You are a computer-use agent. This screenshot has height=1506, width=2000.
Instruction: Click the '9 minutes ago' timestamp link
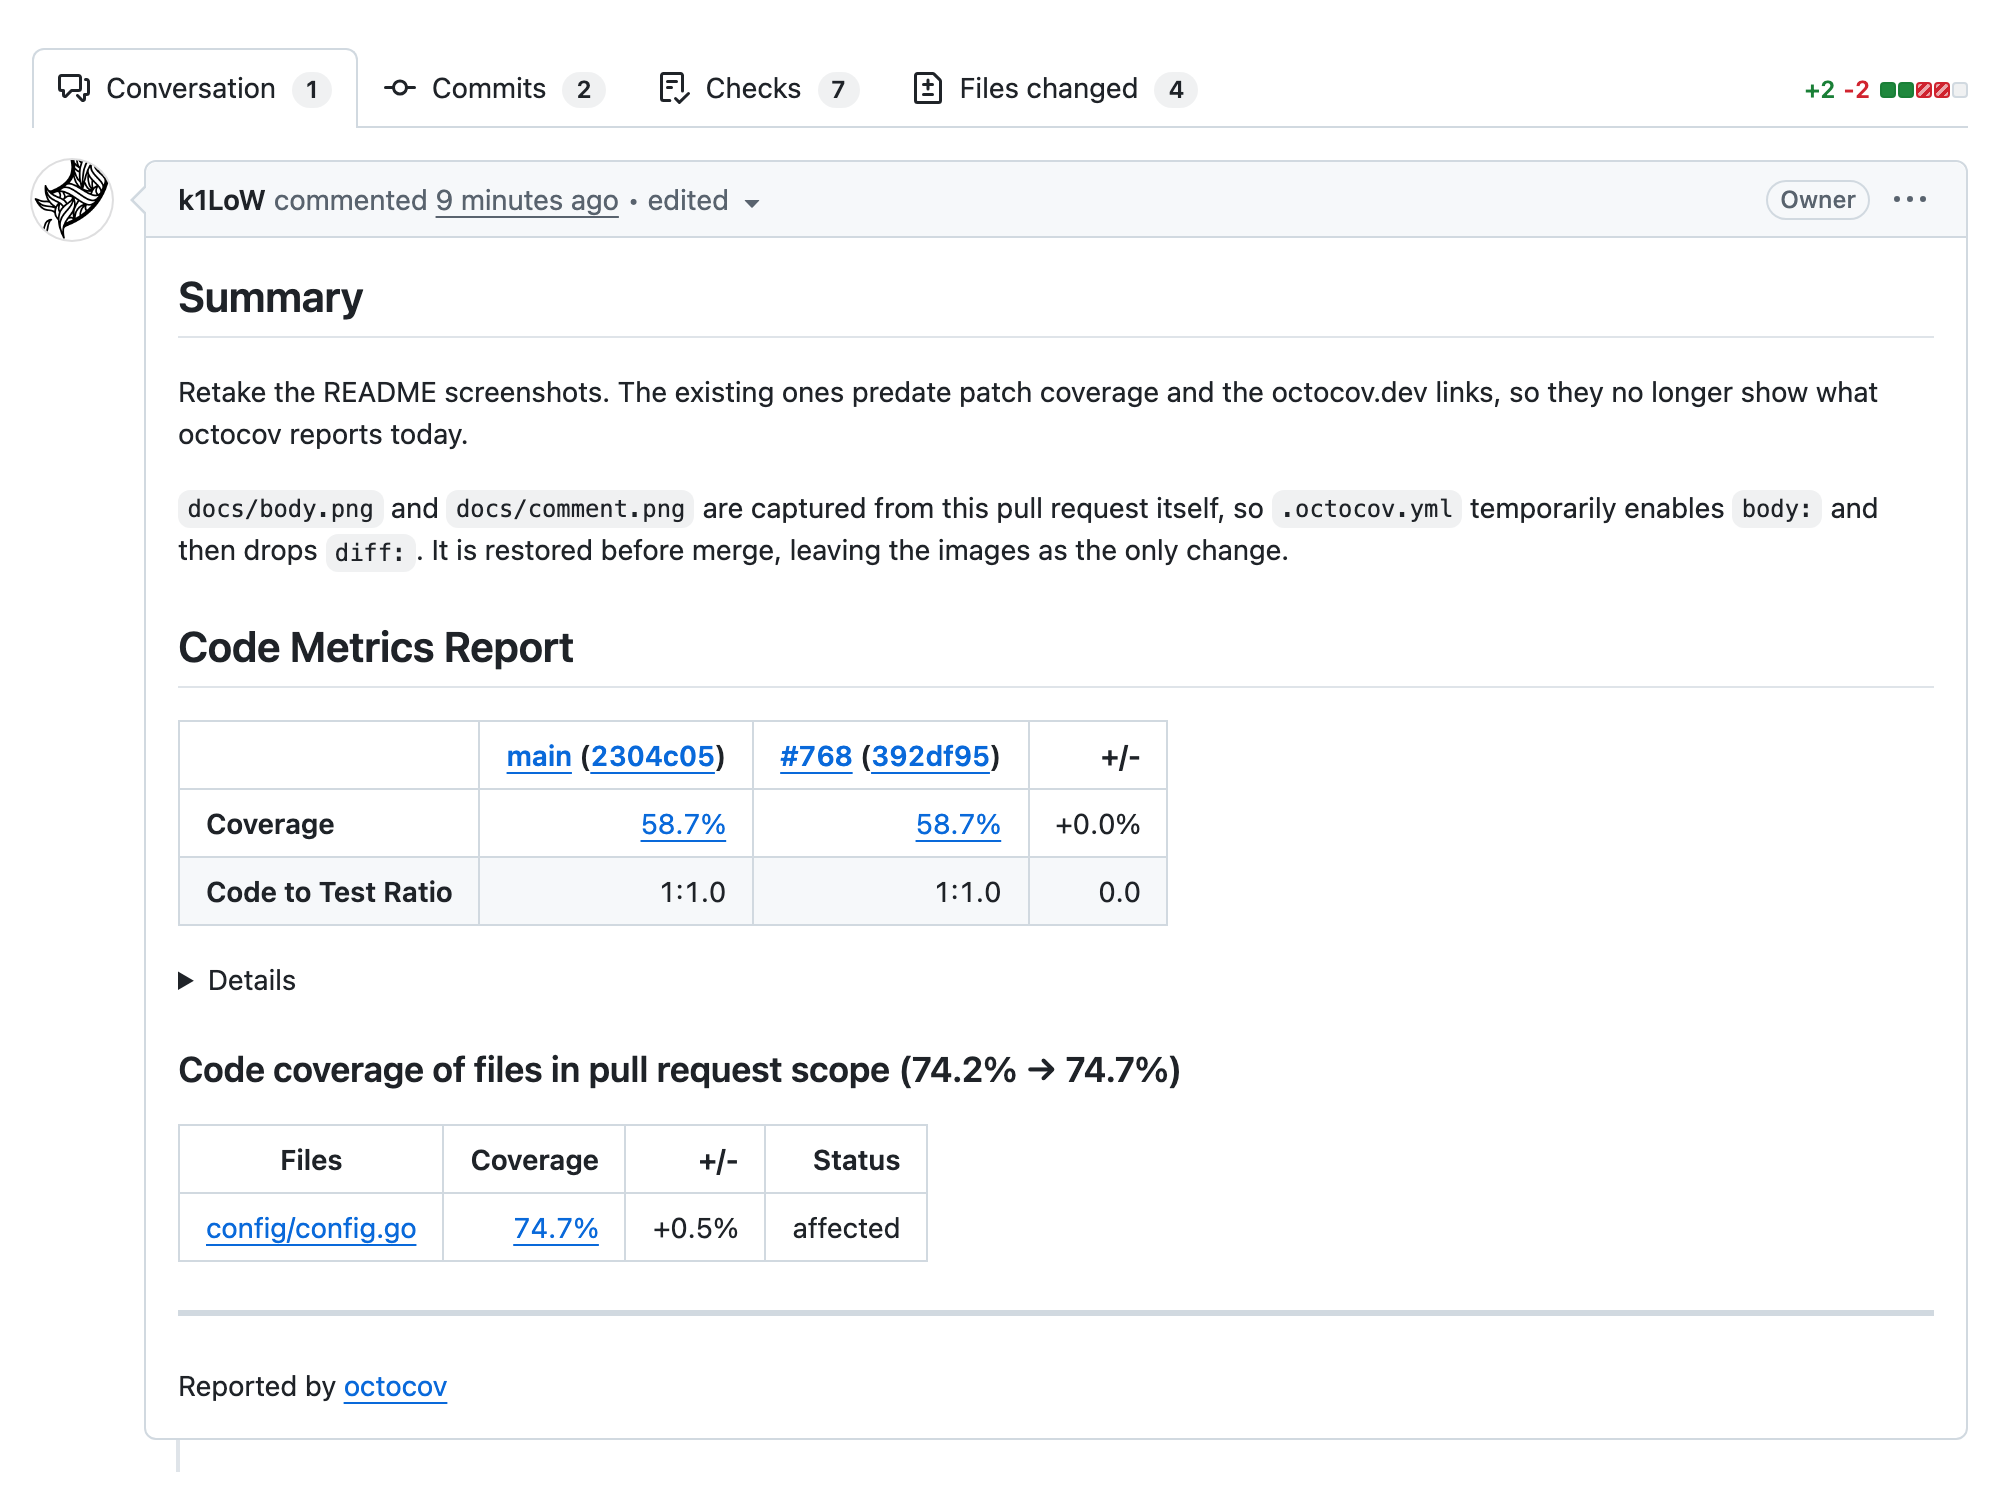(x=527, y=200)
